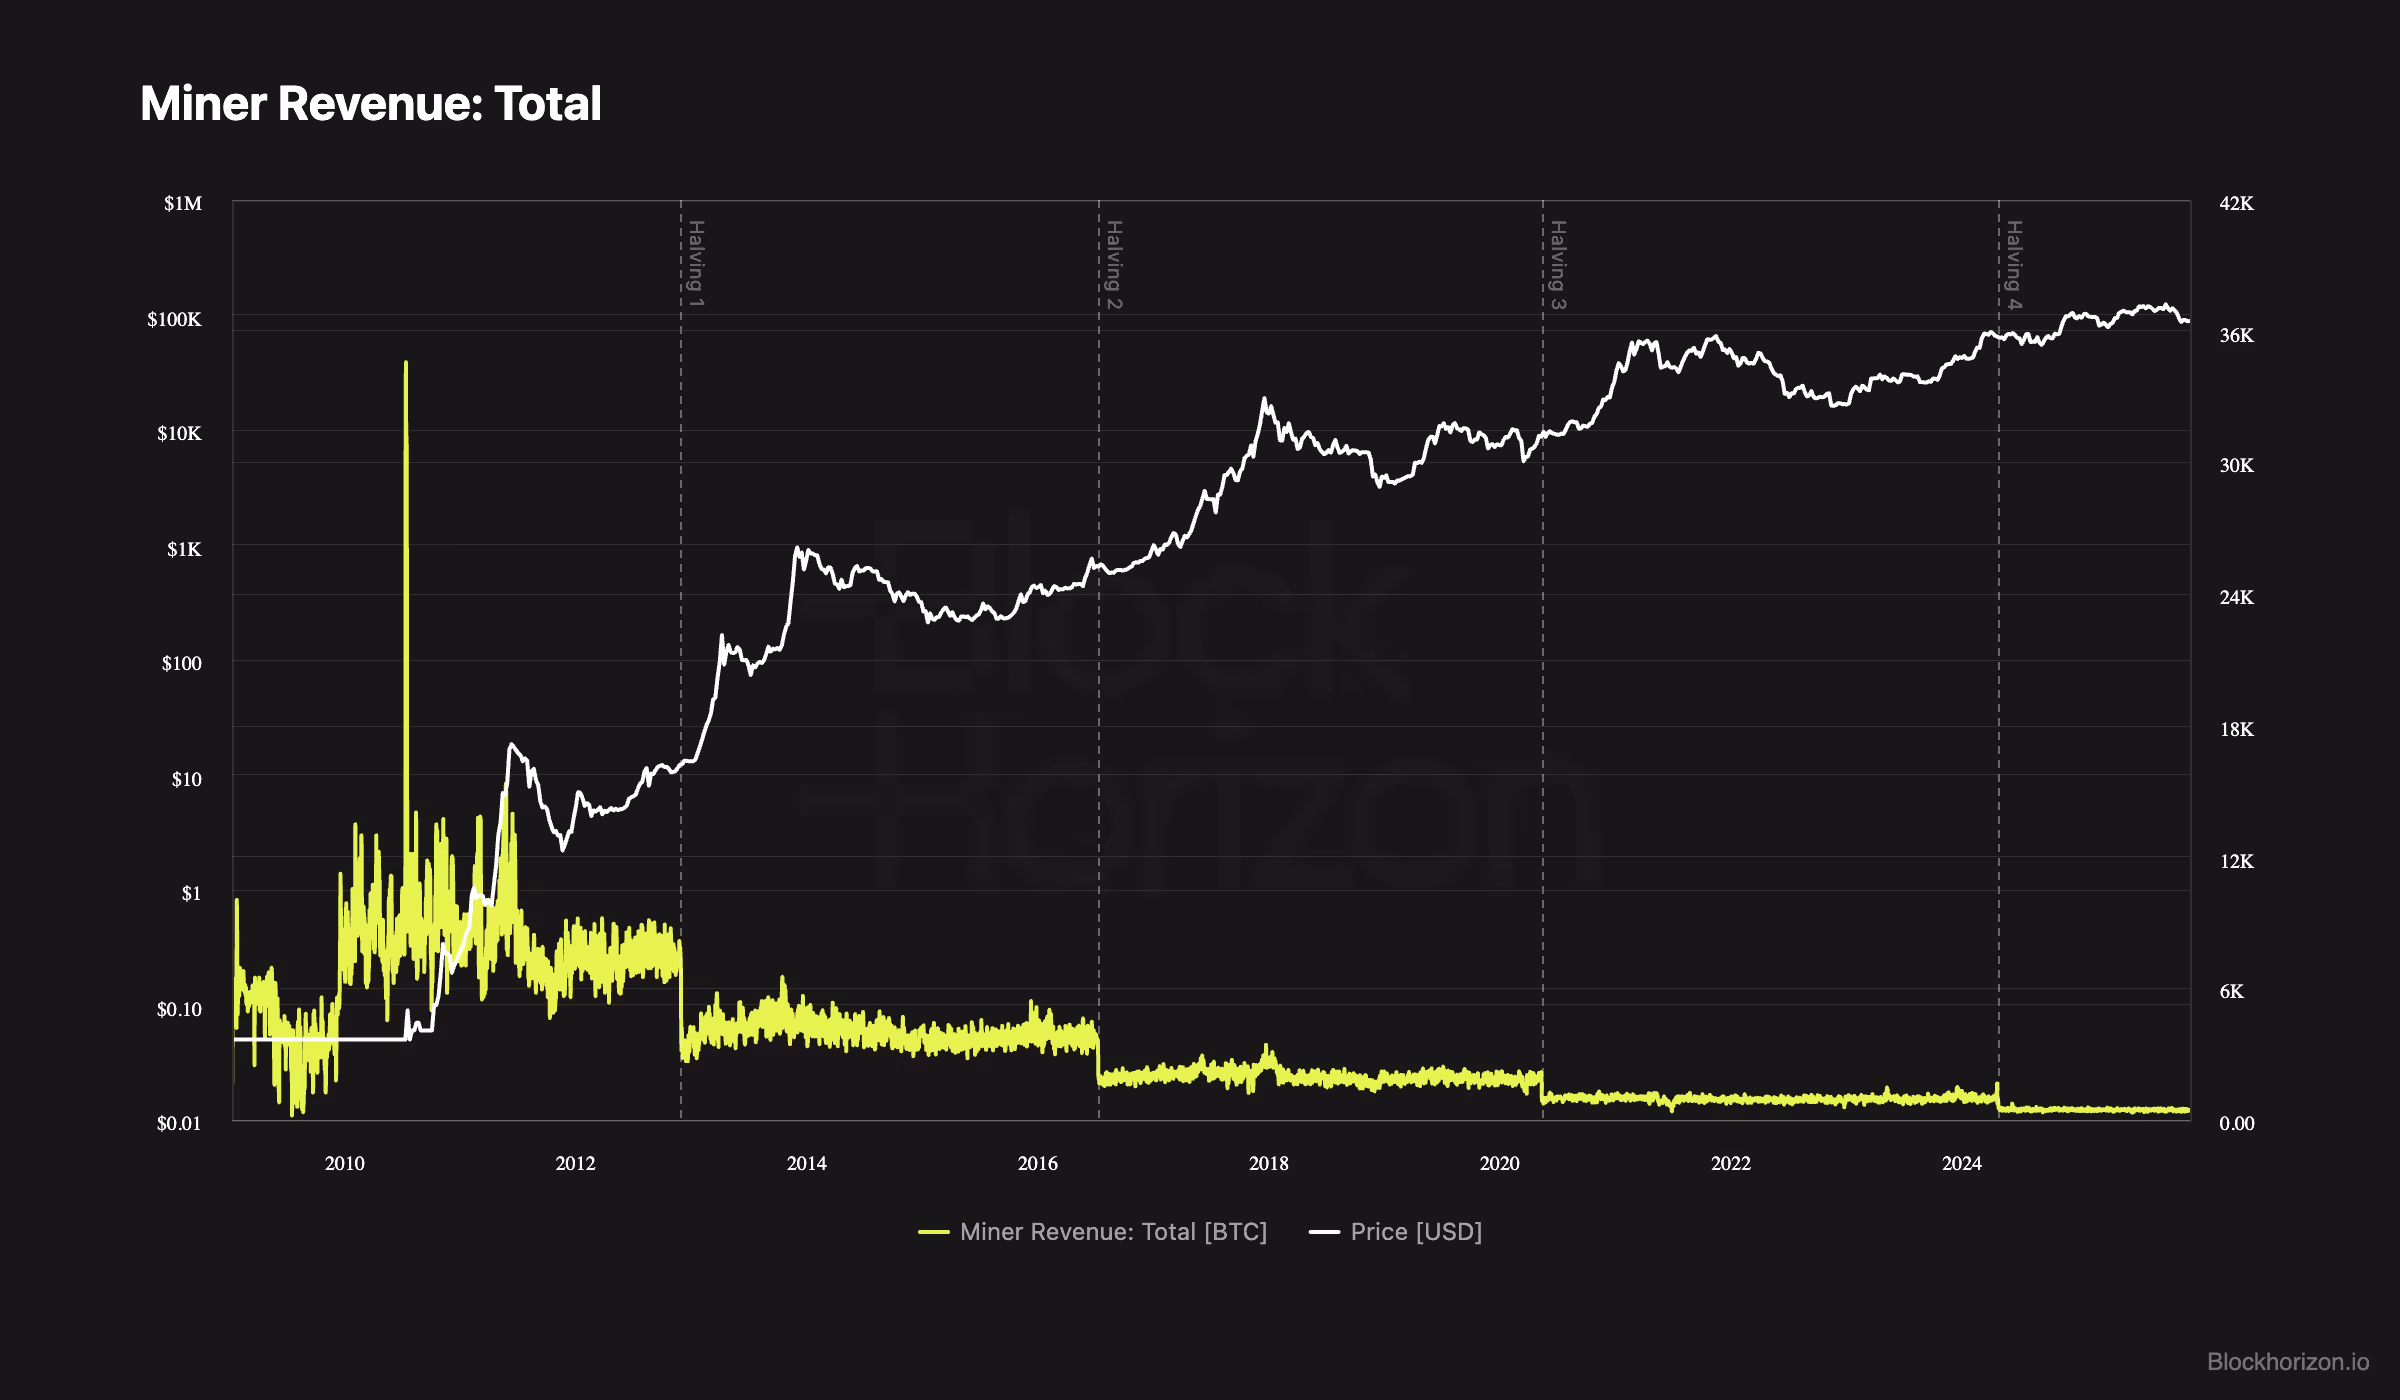Click the Halving 1 marker label
This screenshot has width=2400, height=1400.
[696, 264]
